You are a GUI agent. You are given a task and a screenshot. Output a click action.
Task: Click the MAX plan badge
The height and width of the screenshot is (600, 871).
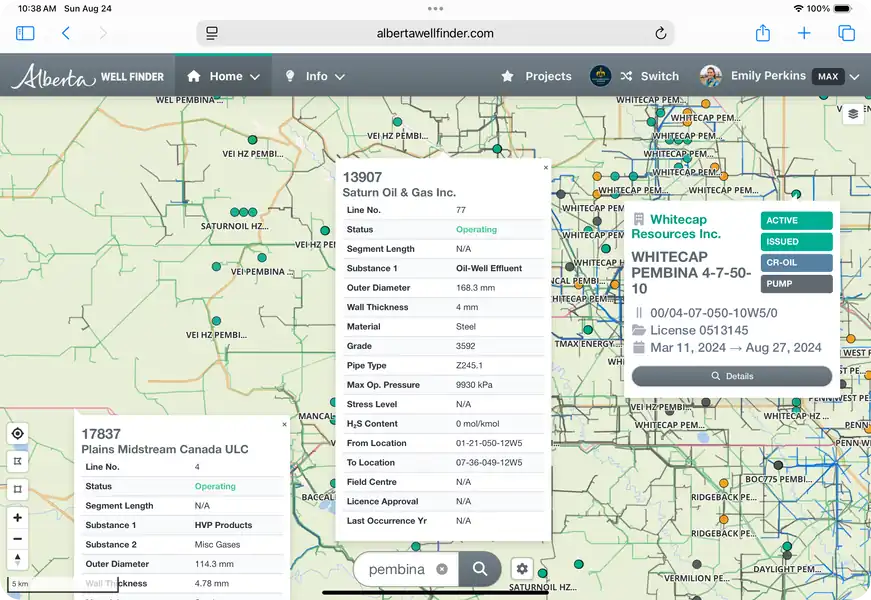[x=828, y=76]
